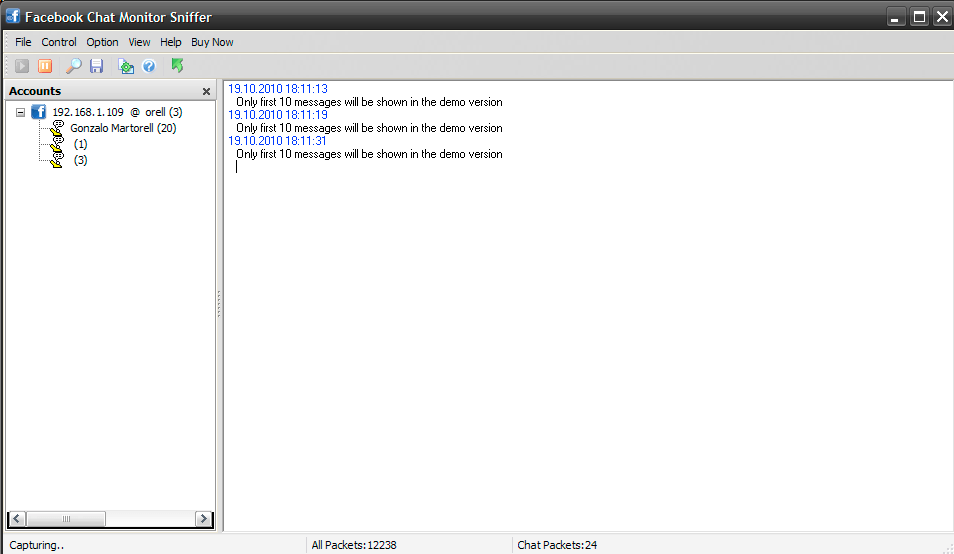Click the panel splitter grip handle
Viewport: 954px width, 554px height.
tap(219, 303)
